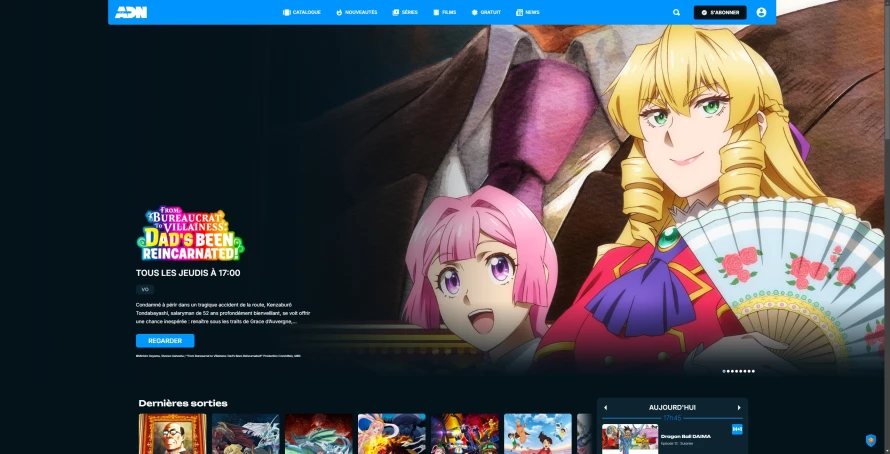
Task: Open the Dragon Ball DAIMA schedule thumbnail
Action: 629,439
